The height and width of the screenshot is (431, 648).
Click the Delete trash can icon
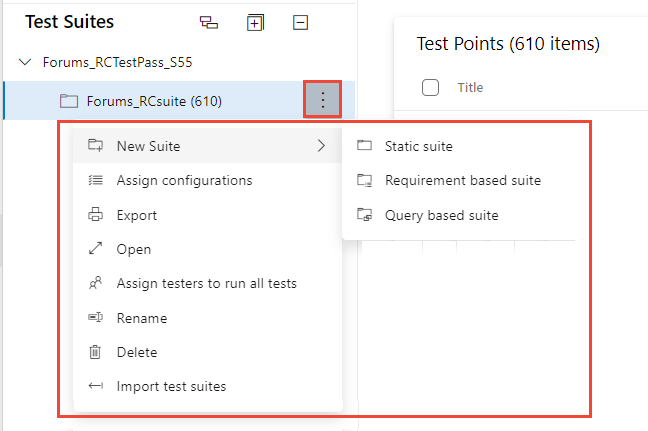click(x=96, y=352)
